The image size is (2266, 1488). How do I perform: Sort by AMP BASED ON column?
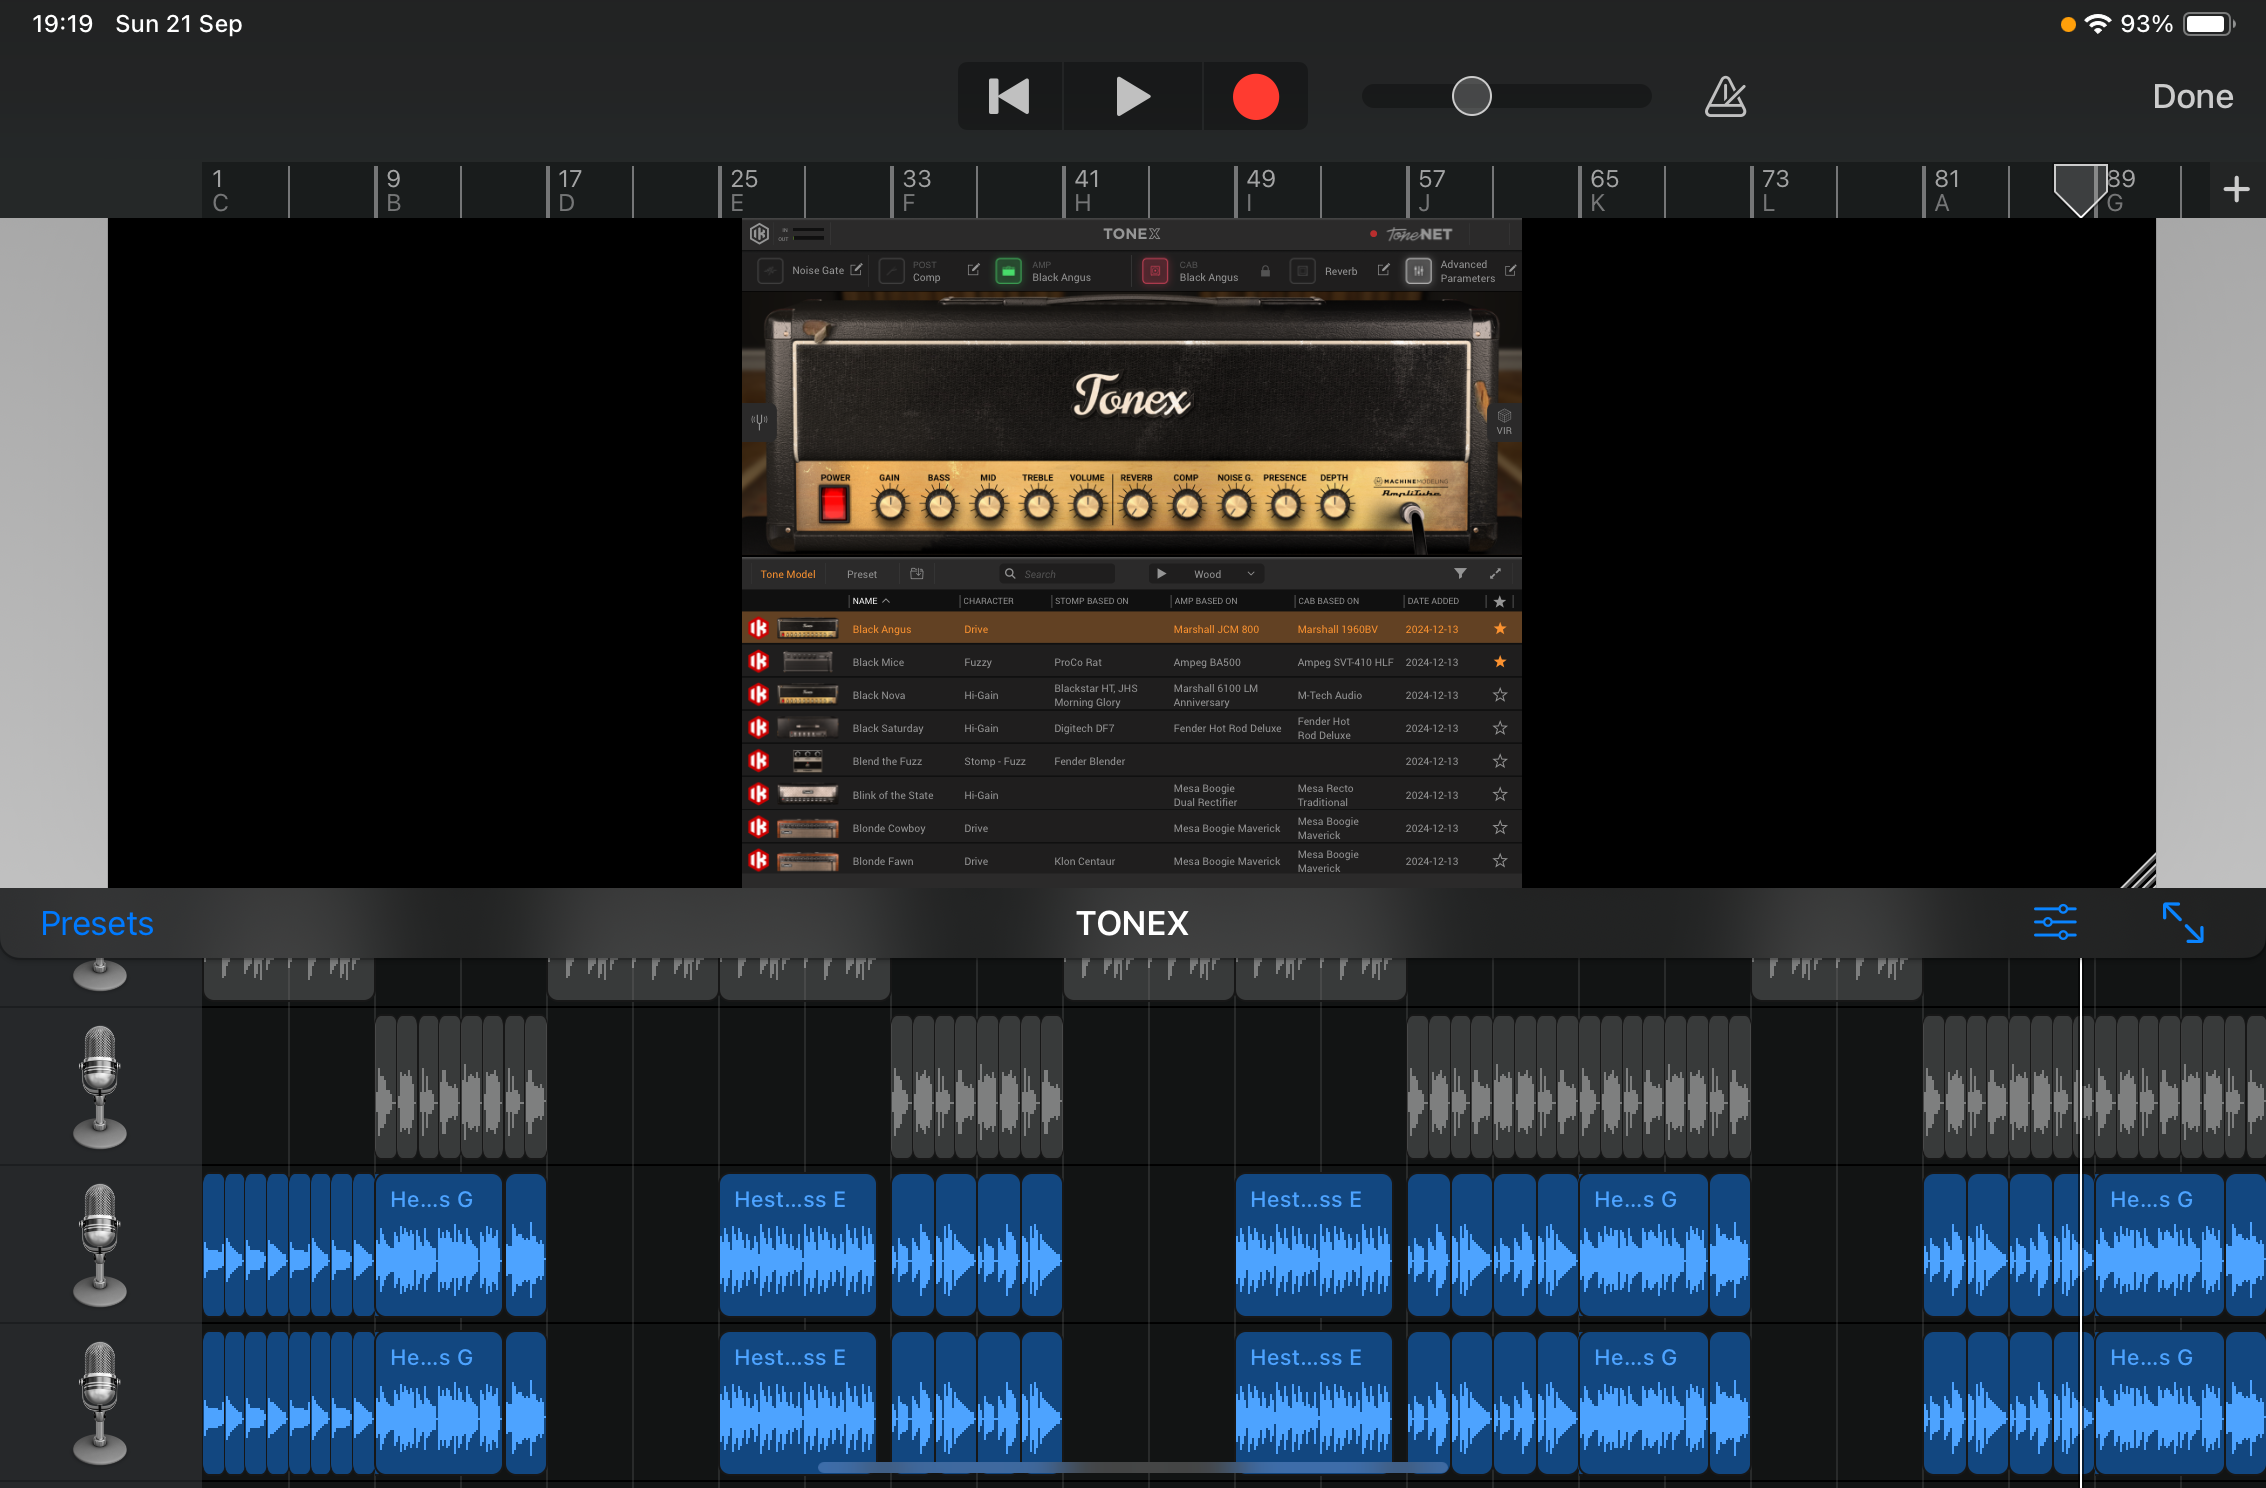tap(1205, 601)
